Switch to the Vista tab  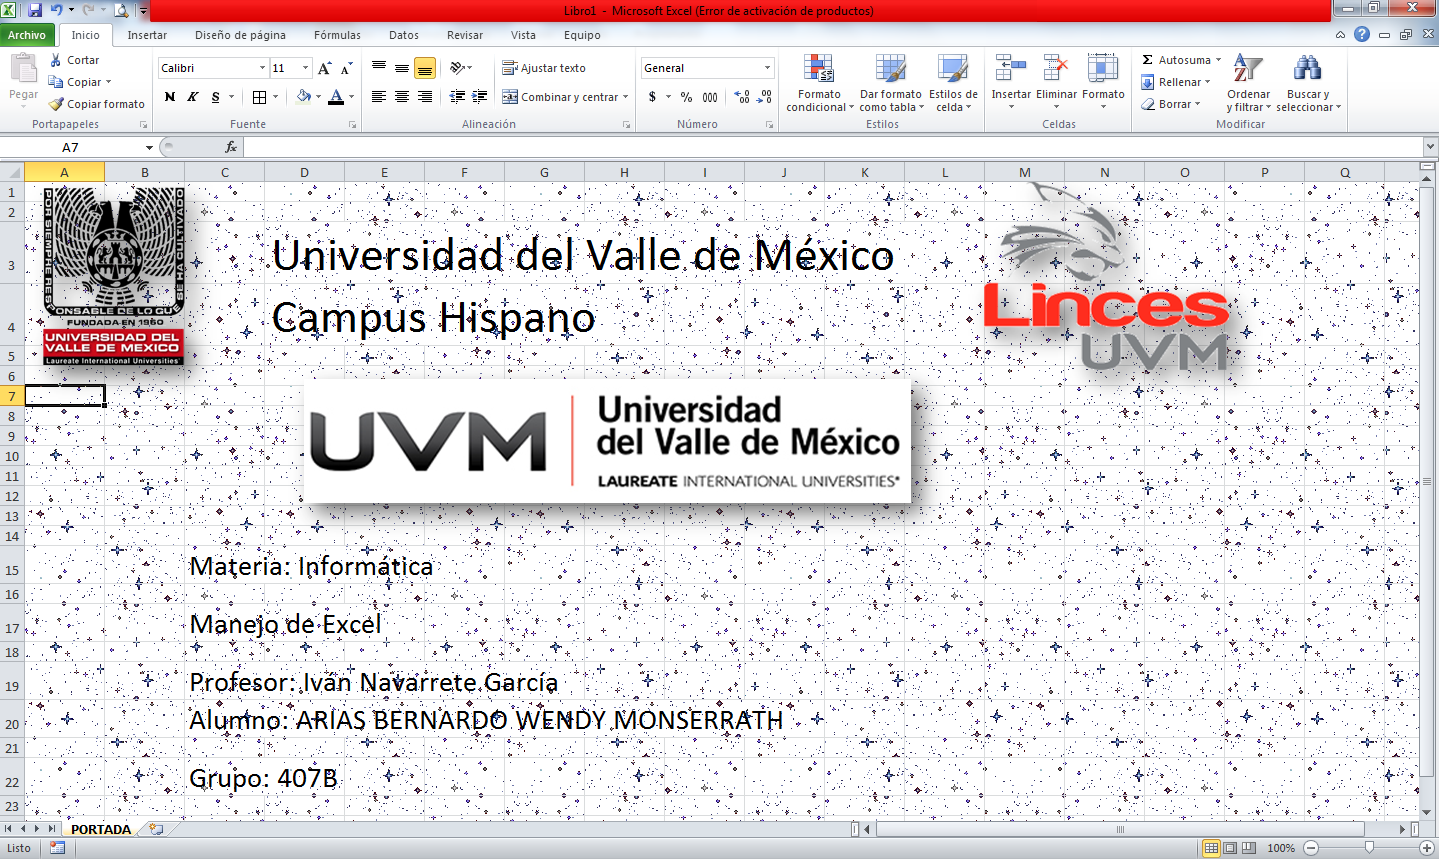[x=523, y=35]
